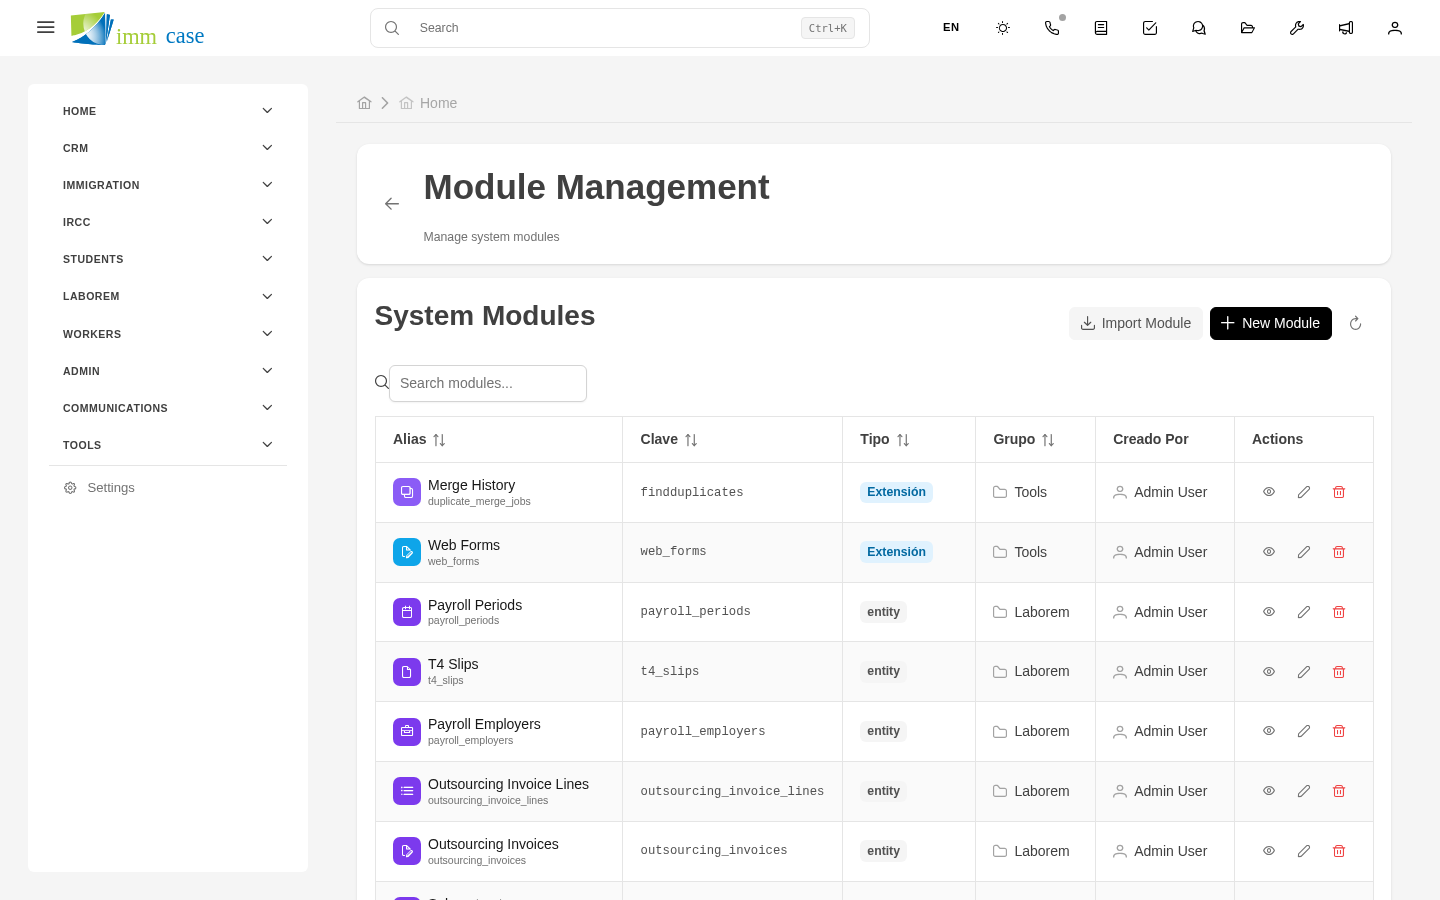View the Payroll Periods module eye icon

(x=1269, y=612)
